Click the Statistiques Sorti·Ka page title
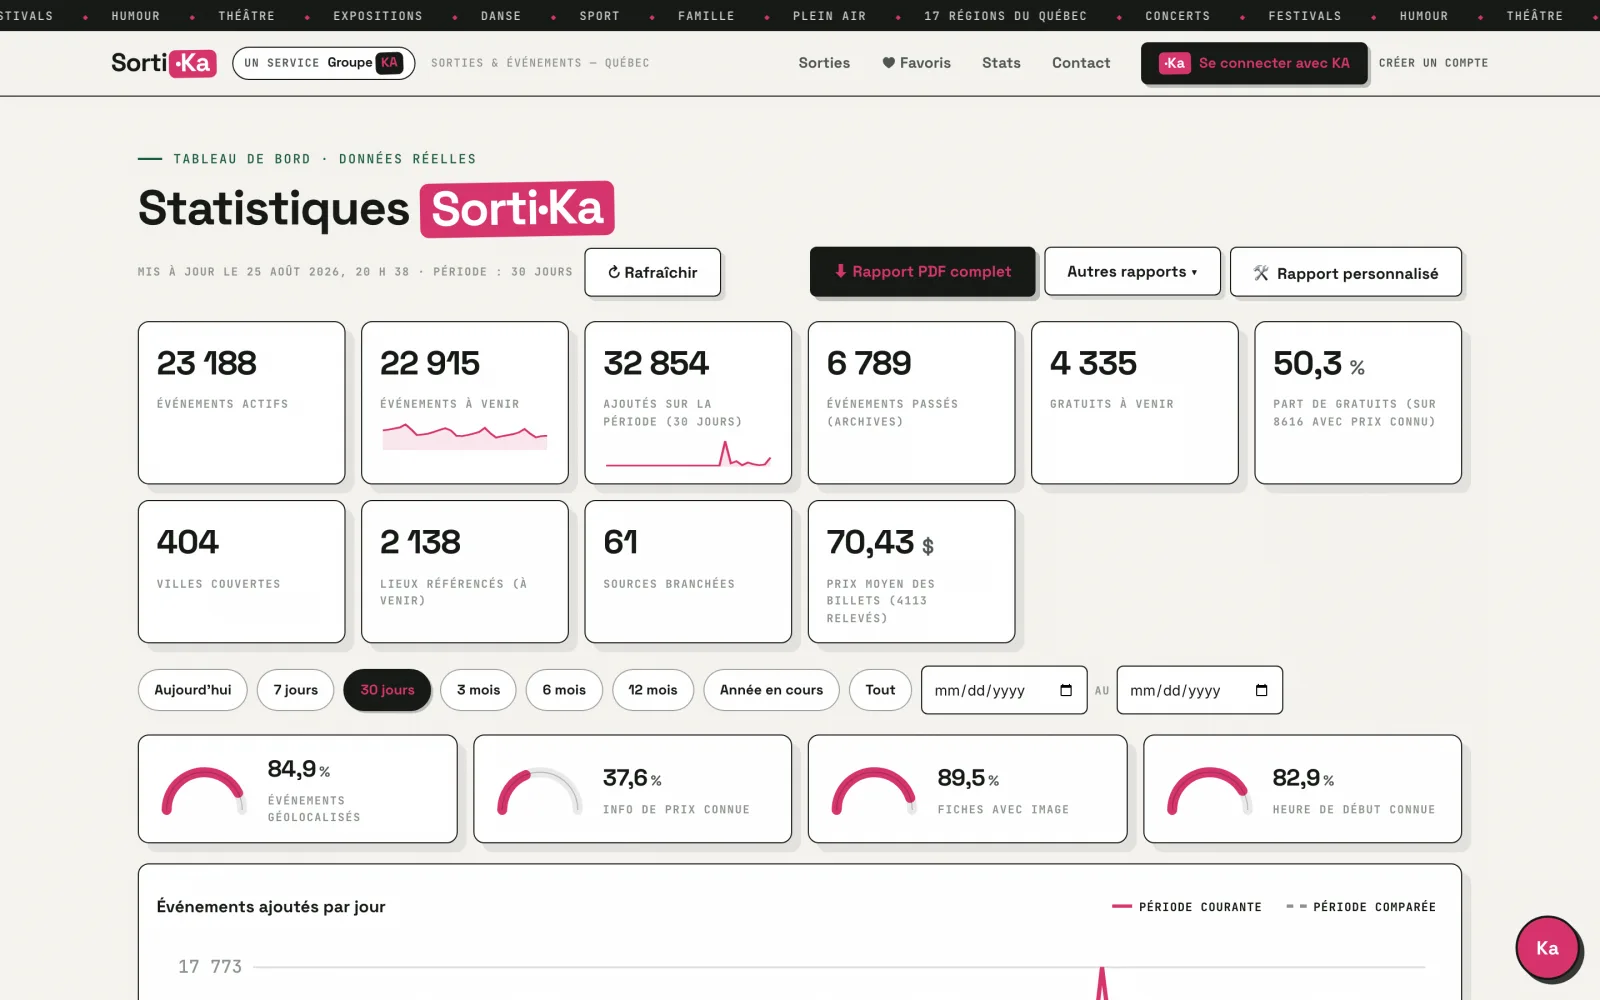This screenshot has width=1600, height=1000. point(376,209)
